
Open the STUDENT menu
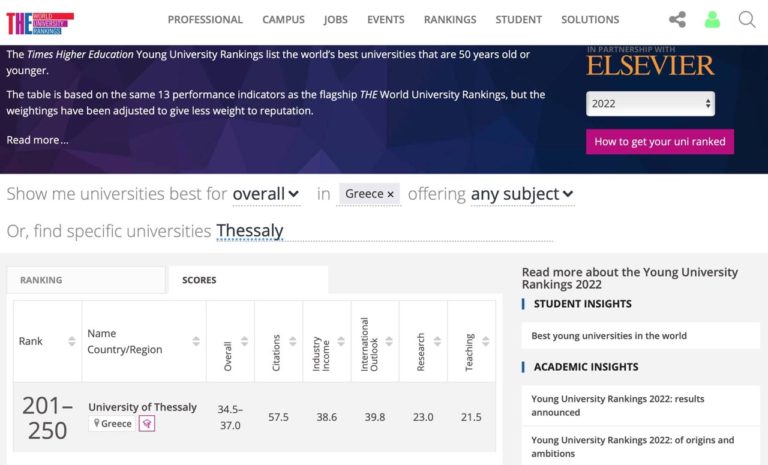tap(518, 20)
